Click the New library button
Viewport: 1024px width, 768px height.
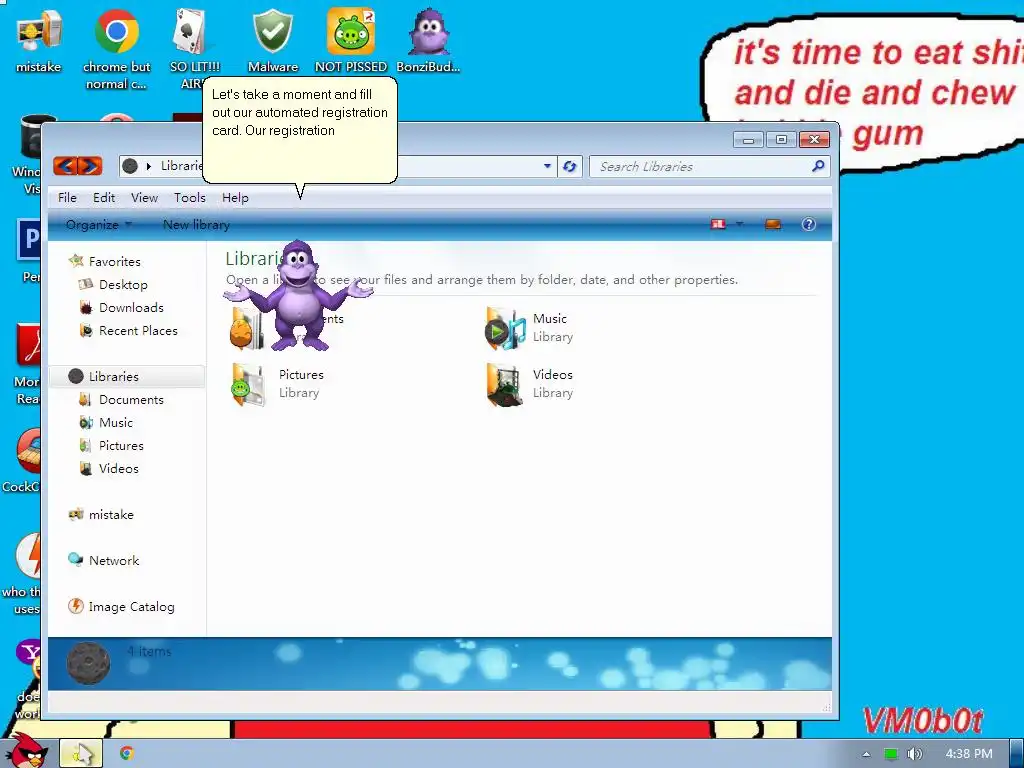[196, 224]
